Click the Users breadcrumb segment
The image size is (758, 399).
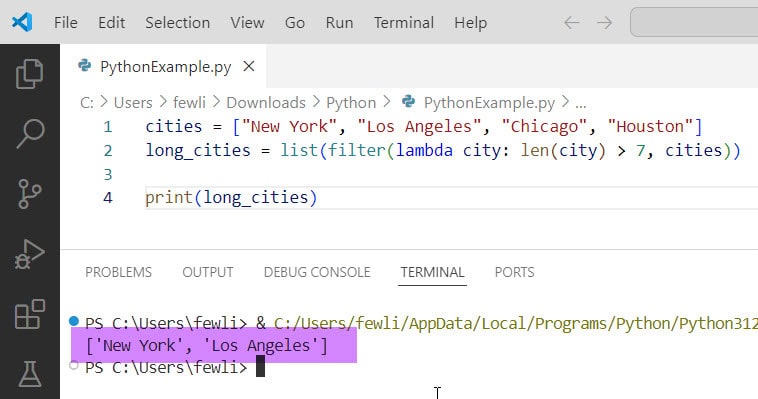(133, 103)
